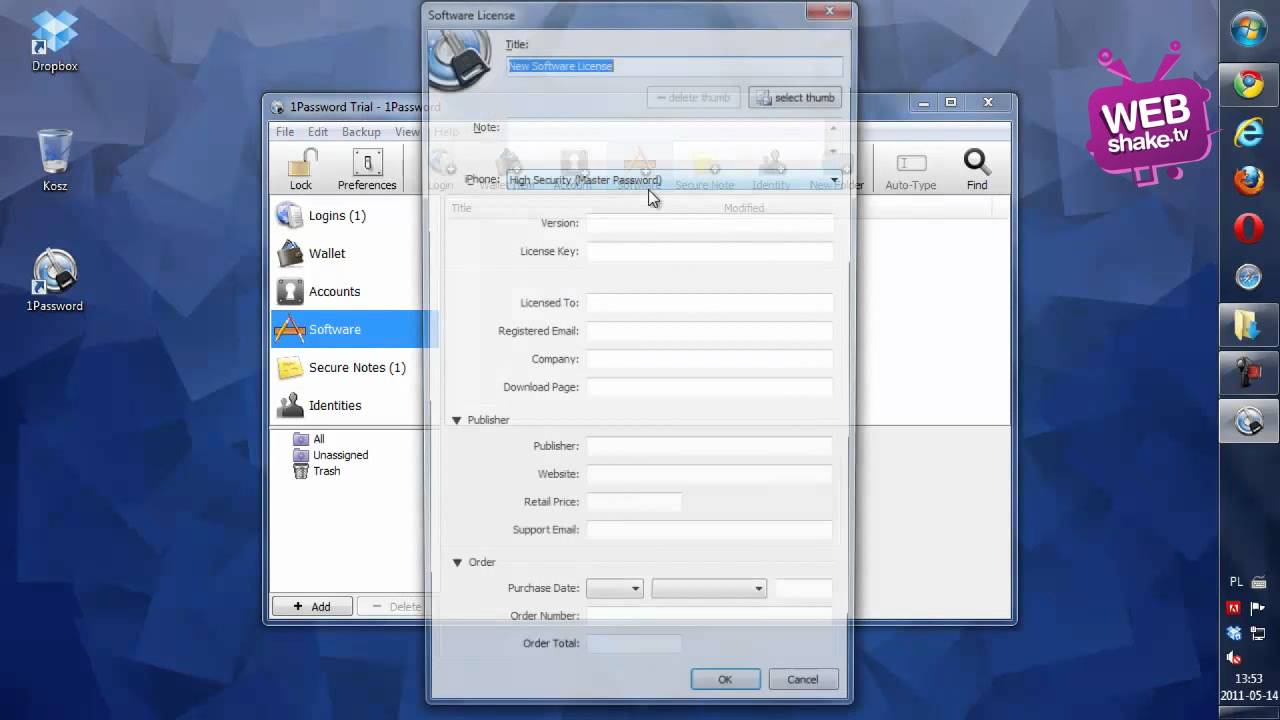Open the Backup menu
The height and width of the screenshot is (720, 1280).
pos(361,132)
